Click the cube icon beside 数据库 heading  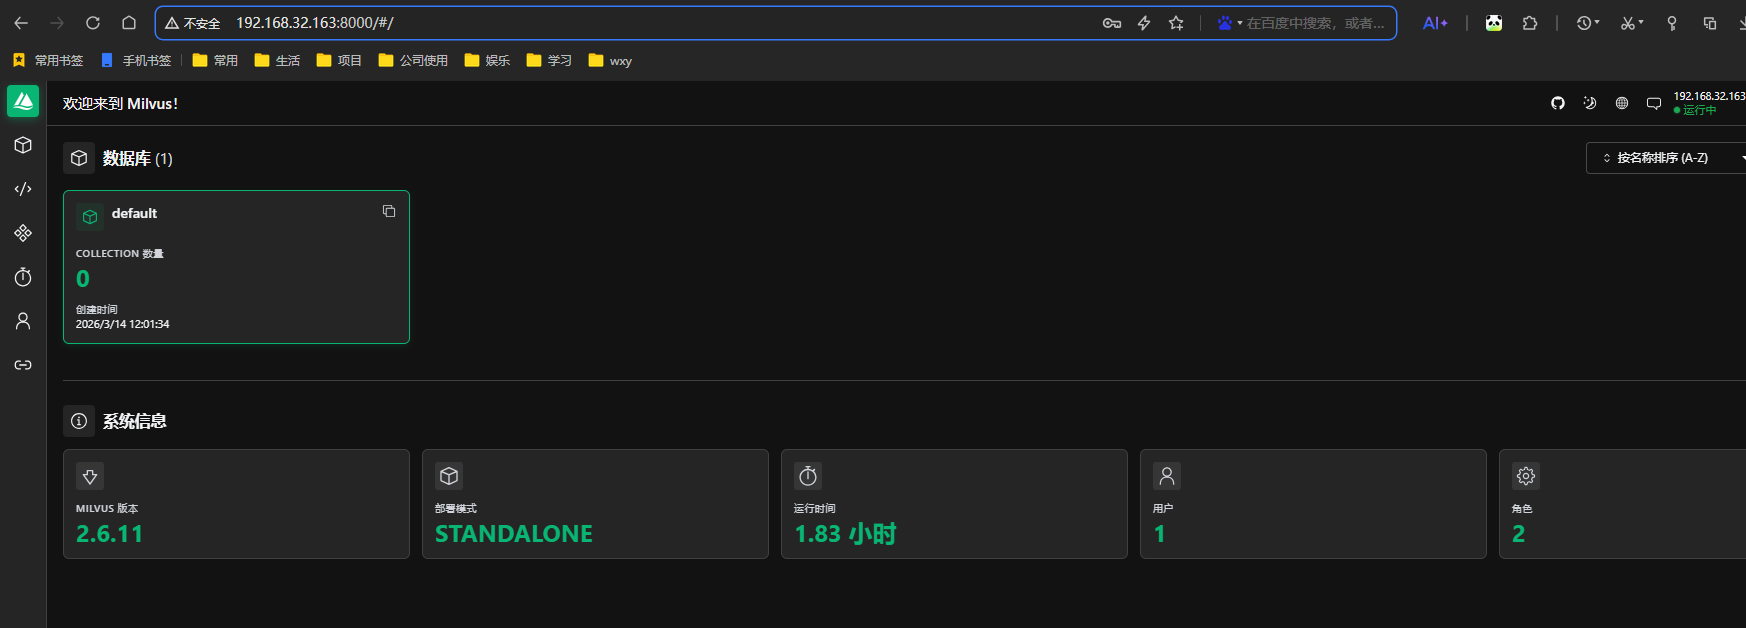[x=79, y=158]
